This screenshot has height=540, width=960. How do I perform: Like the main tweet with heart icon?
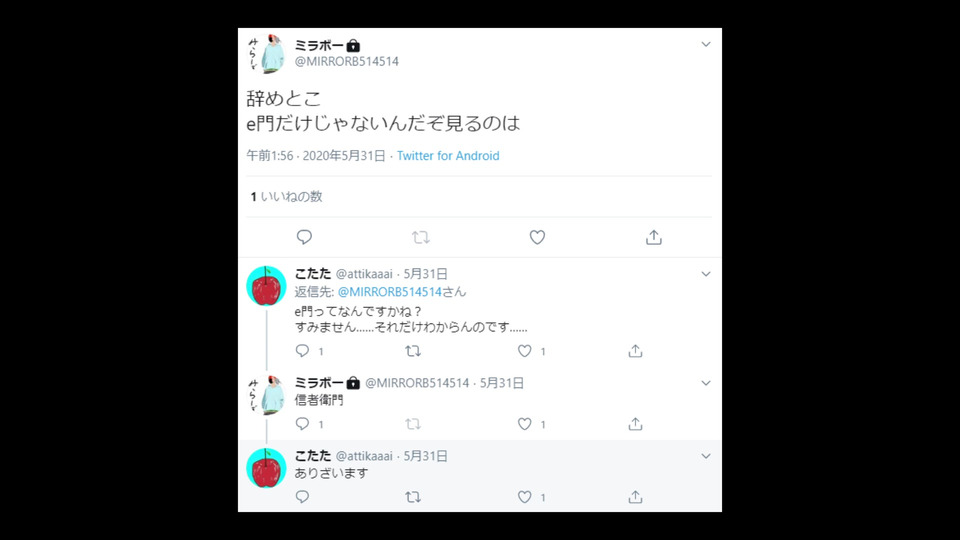tap(537, 237)
